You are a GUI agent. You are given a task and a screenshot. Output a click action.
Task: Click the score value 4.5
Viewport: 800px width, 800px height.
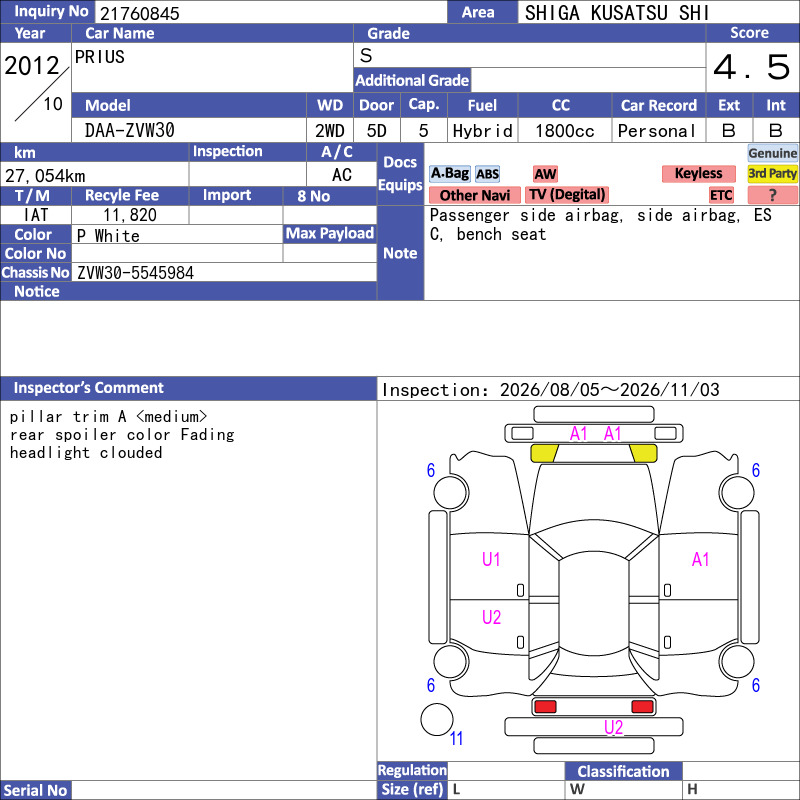[752, 67]
